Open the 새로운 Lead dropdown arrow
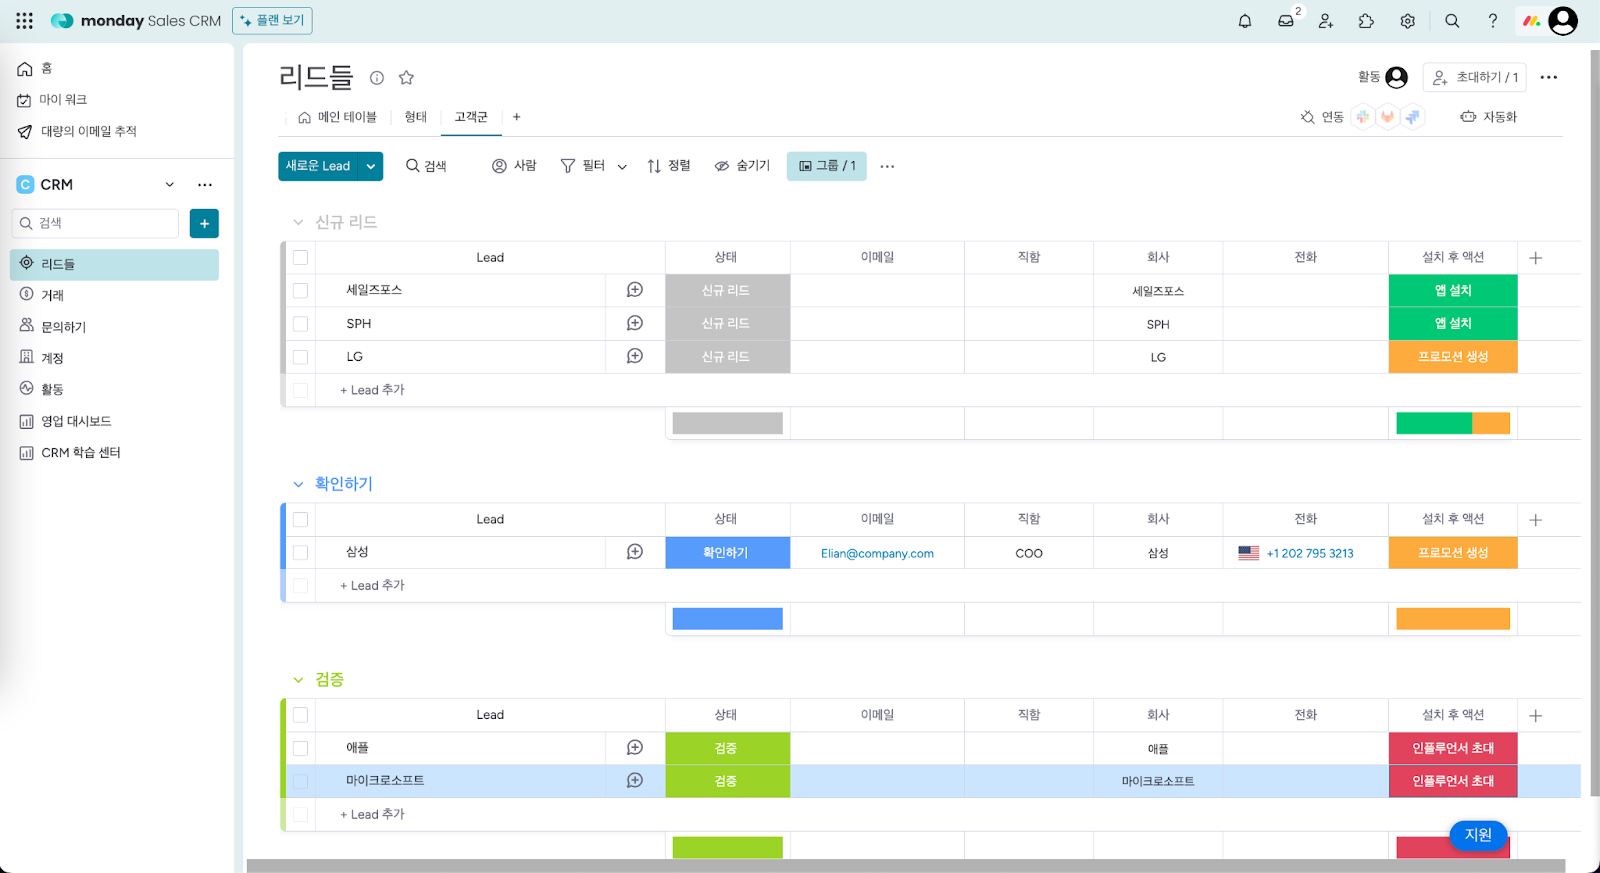1600x873 pixels. 371,166
